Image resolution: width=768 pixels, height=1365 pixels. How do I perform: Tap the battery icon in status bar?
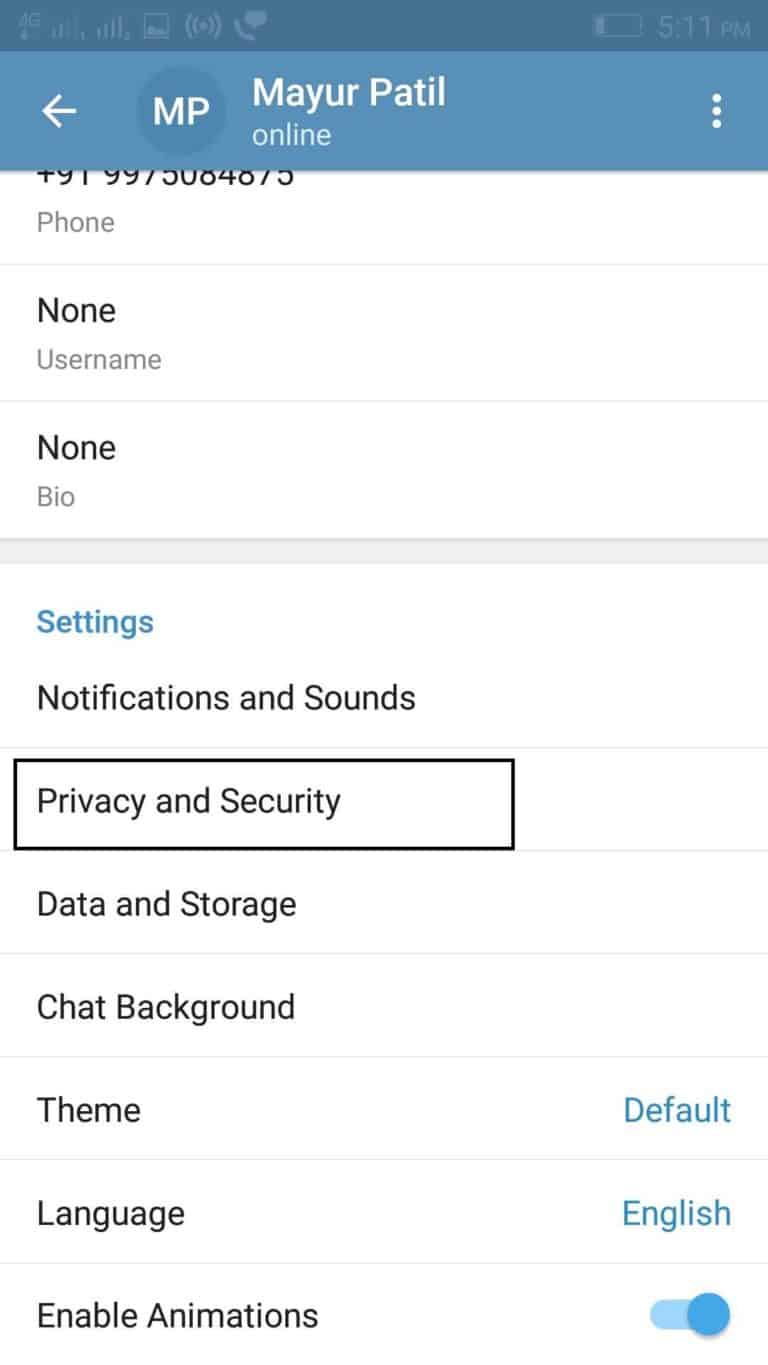(x=618, y=27)
